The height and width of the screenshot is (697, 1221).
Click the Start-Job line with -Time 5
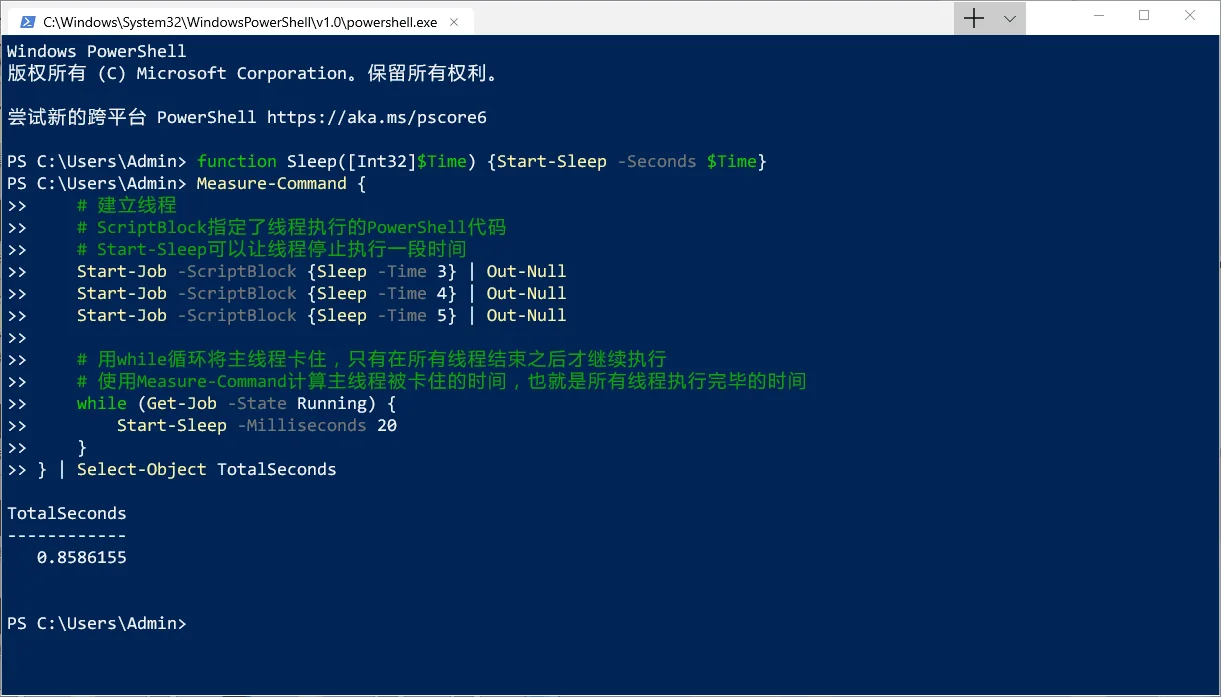(320, 315)
